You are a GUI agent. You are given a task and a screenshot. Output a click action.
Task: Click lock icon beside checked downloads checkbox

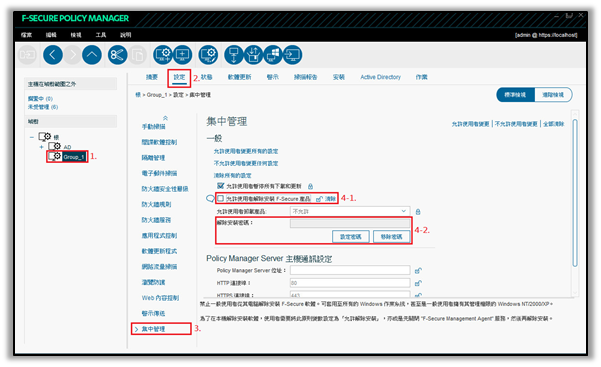click(x=310, y=186)
